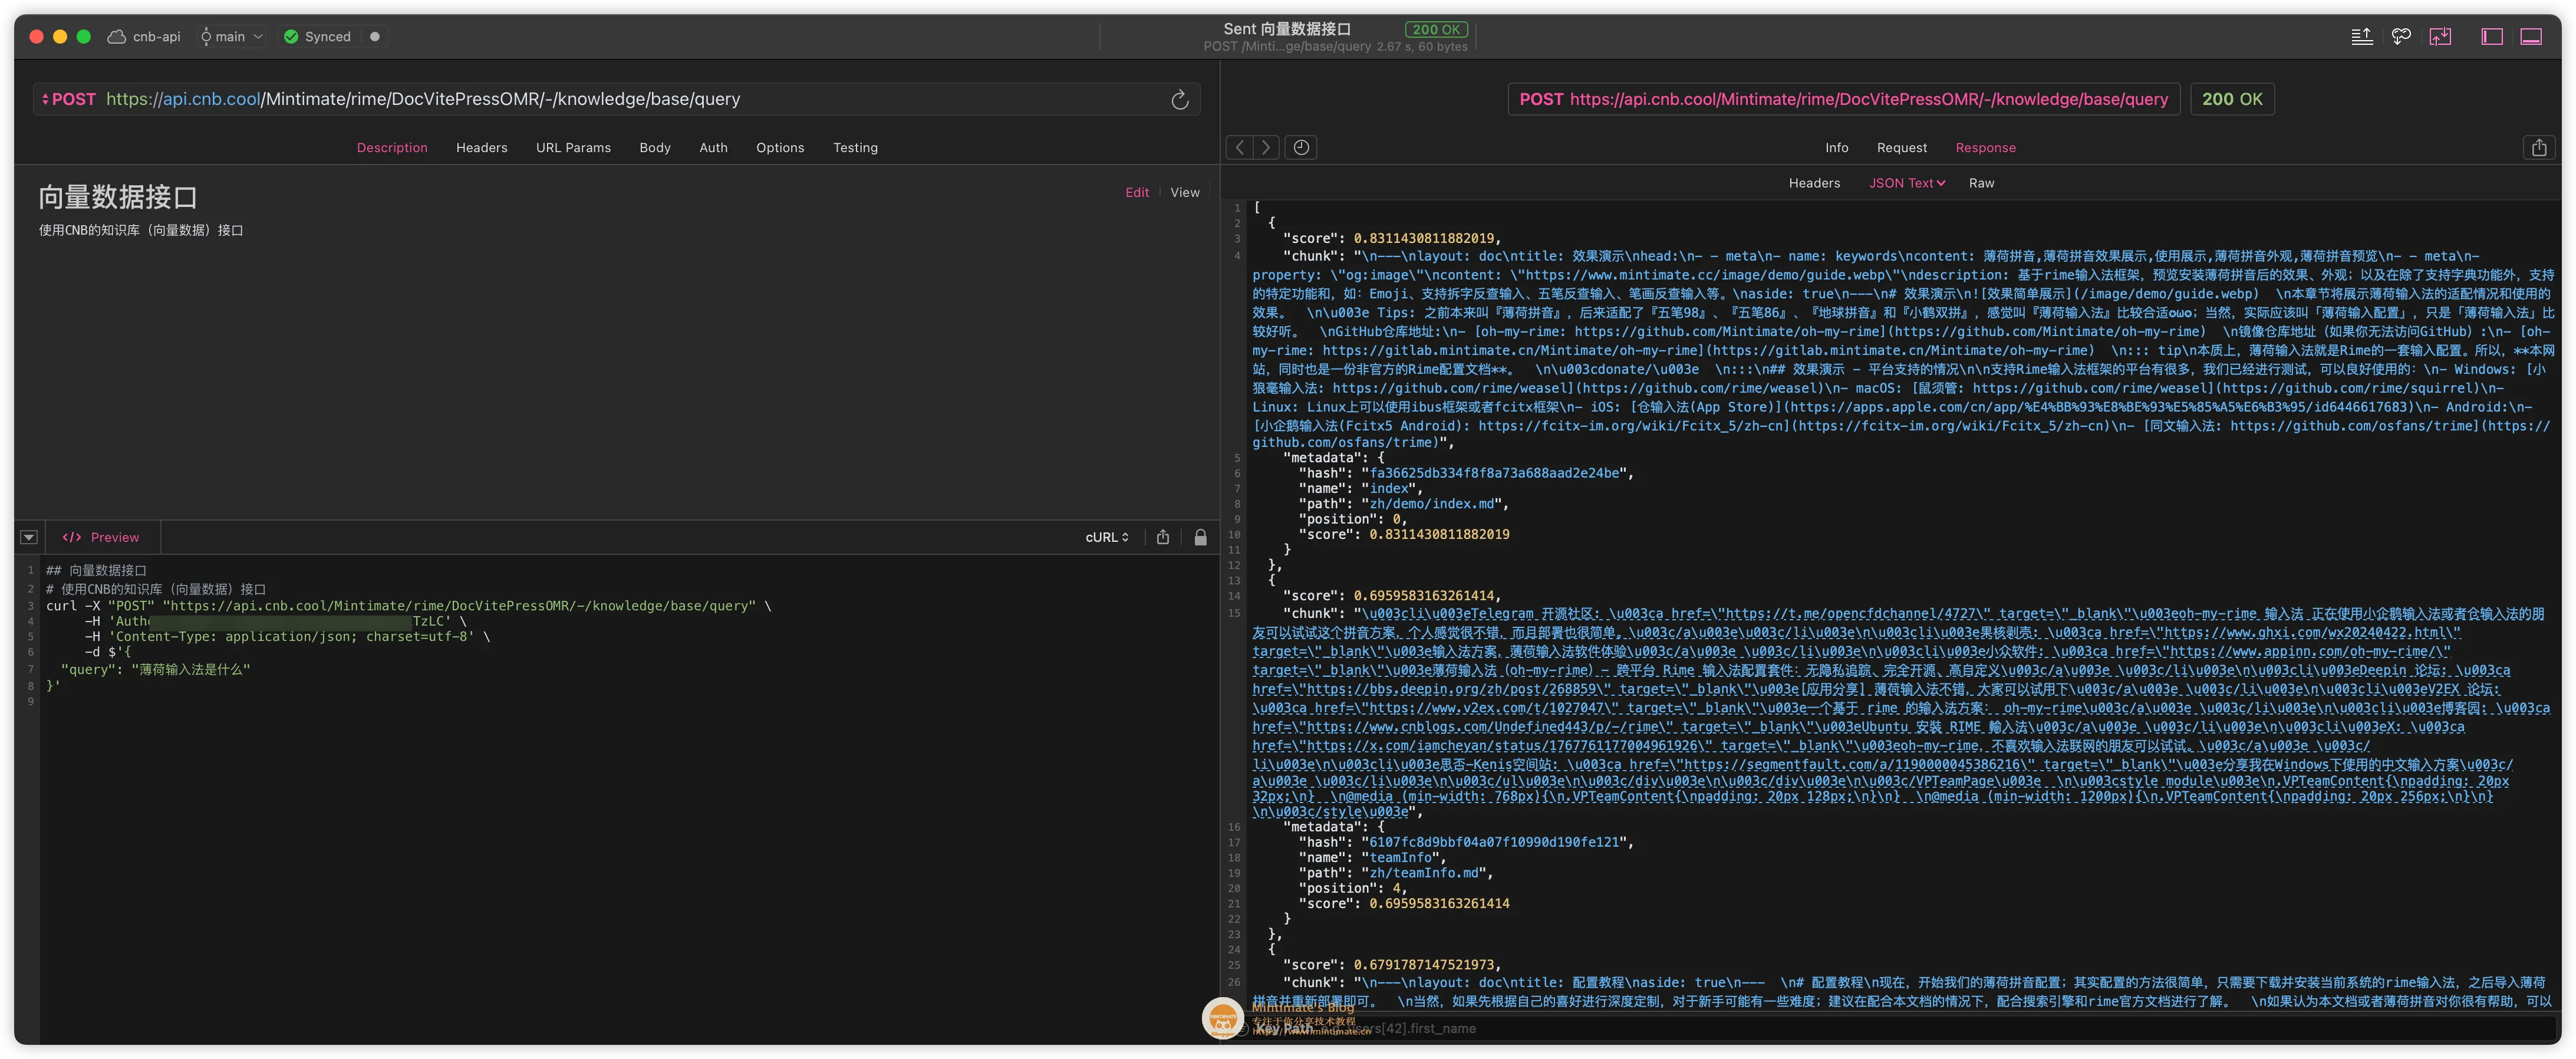
Task: Click the cloud download toolbar icon
Action: click(2401, 37)
